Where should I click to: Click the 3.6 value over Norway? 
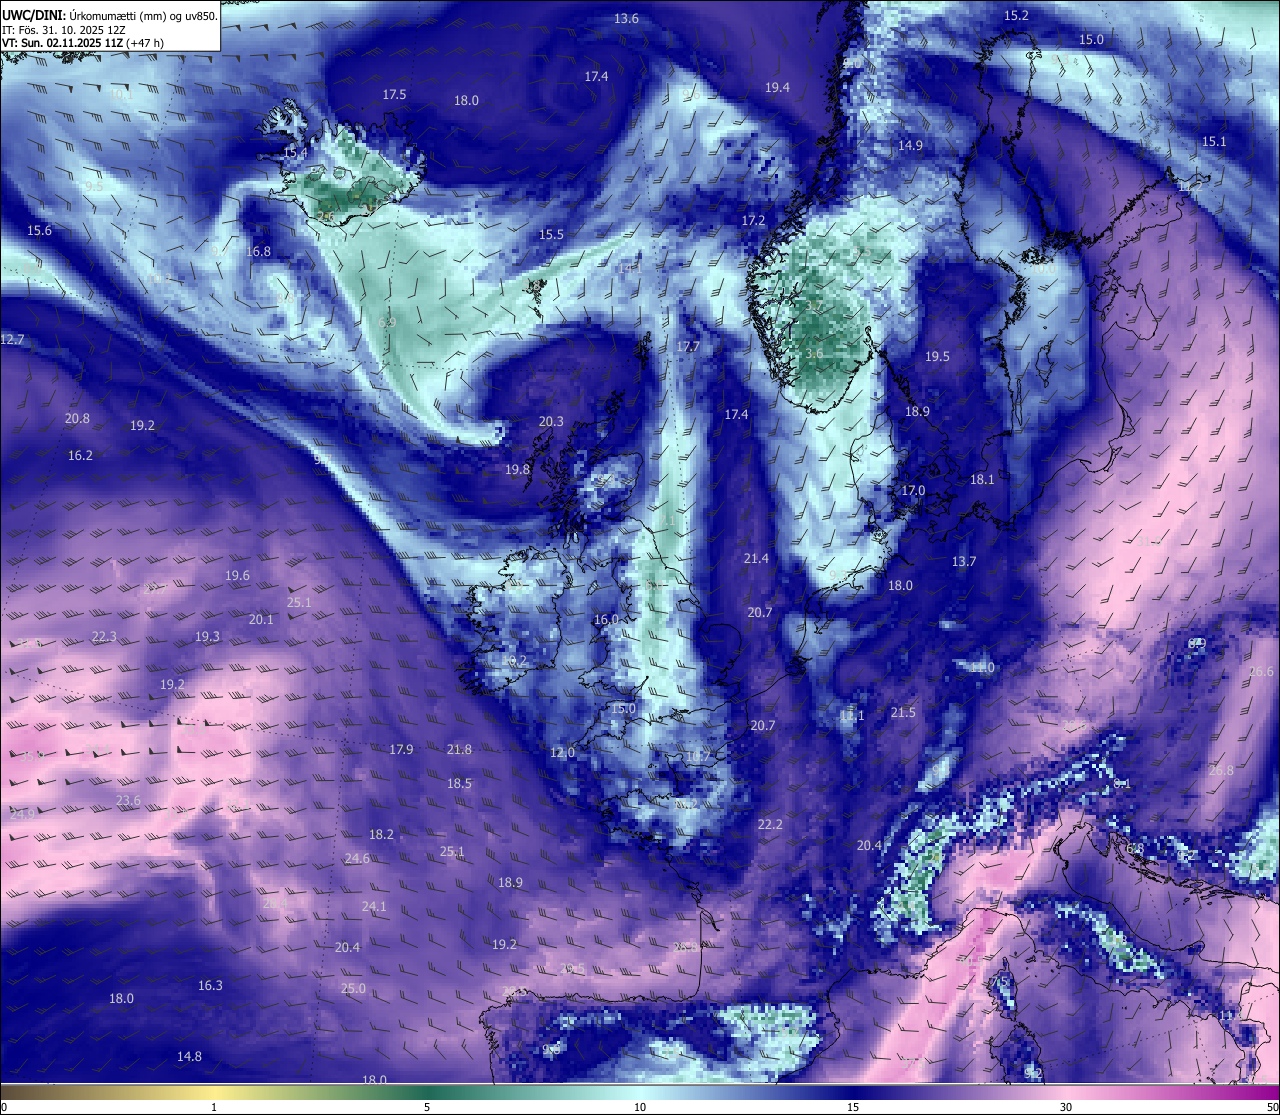click(x=814, y=354)
